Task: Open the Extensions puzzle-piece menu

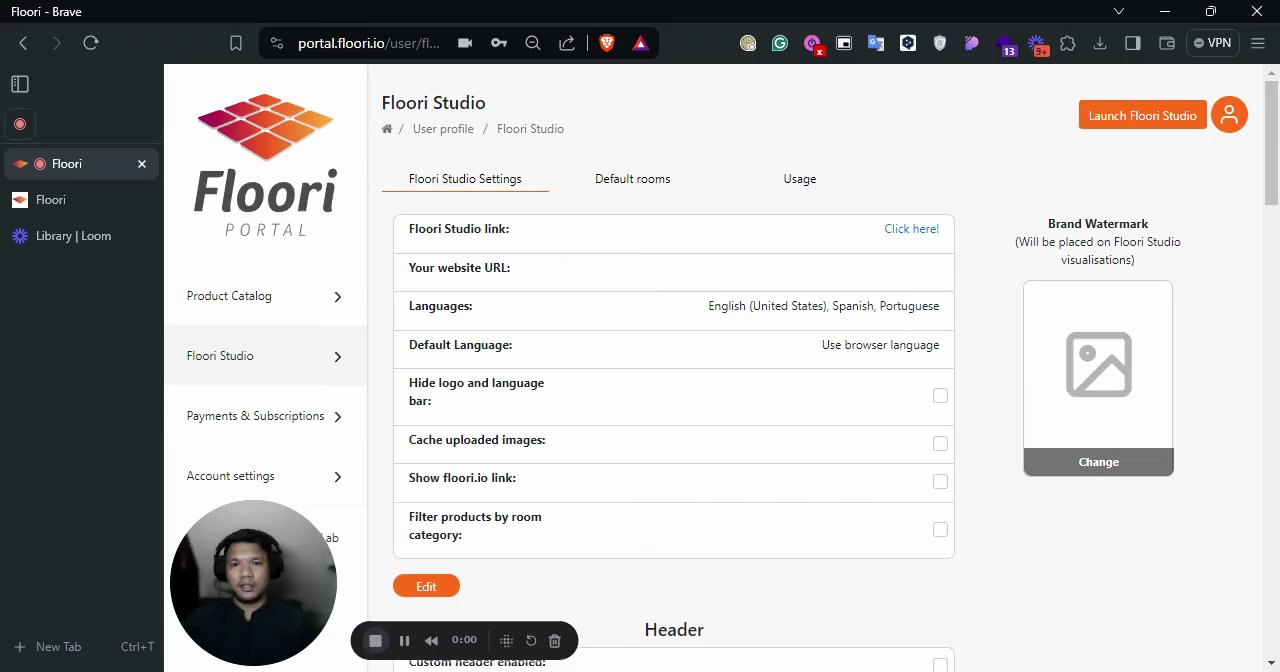Action: coord(1068,43)
